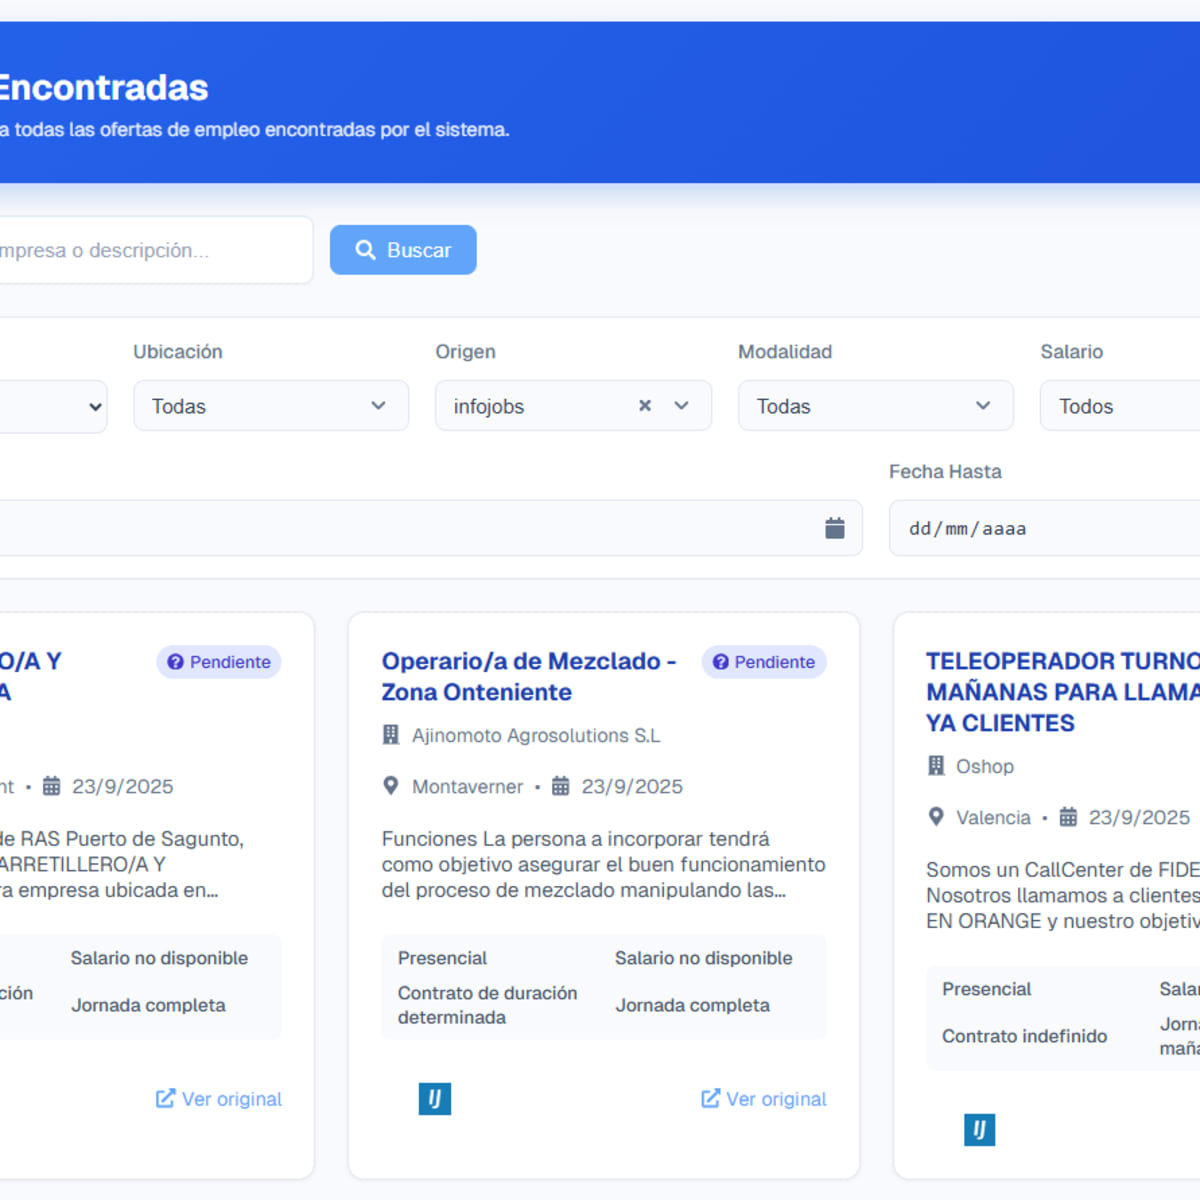Open Ver original on the Operario de Mezclado card
This screenshot has height=1200, width=1200.
point(763,1098)
